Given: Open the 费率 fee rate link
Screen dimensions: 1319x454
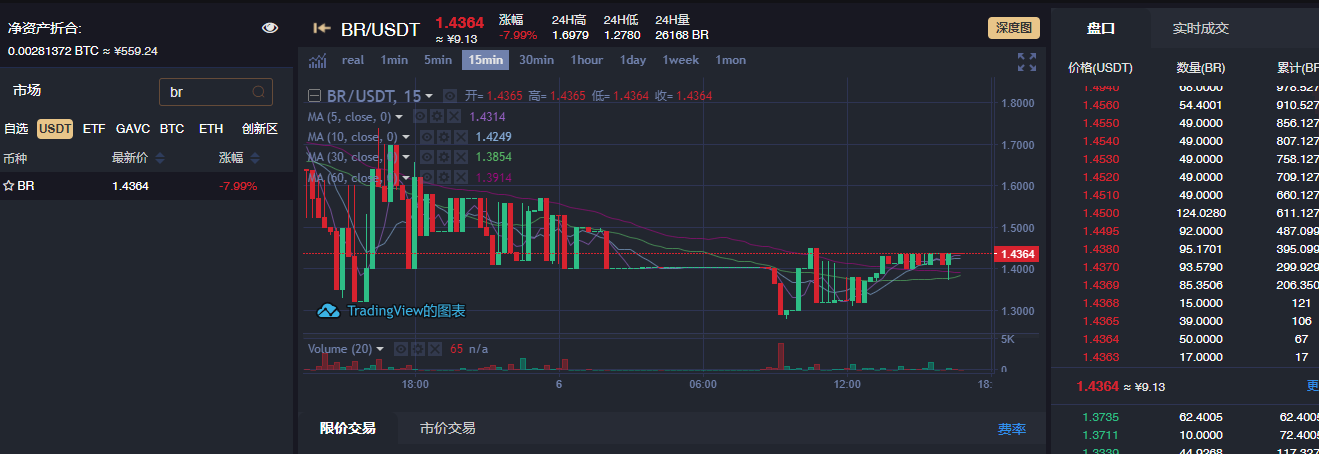Looking at the screenshot, I should point(1011,429).
